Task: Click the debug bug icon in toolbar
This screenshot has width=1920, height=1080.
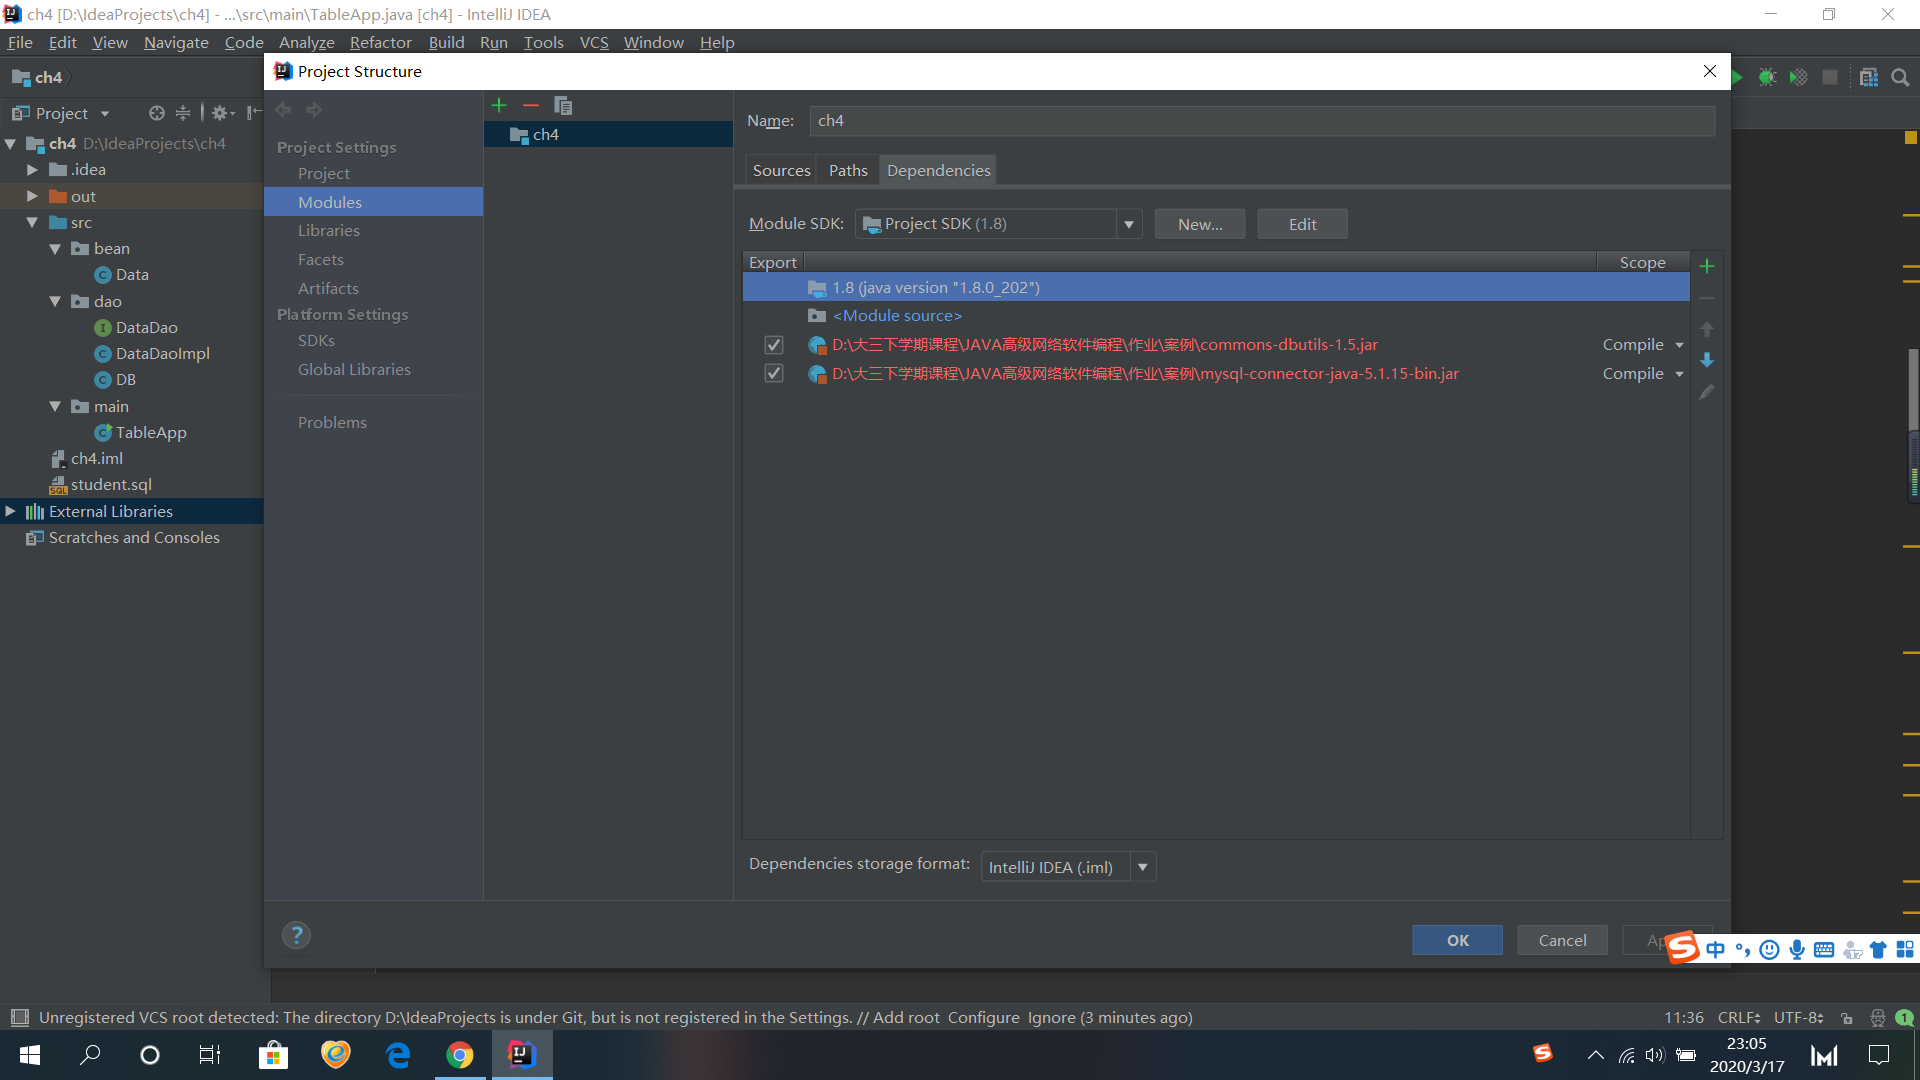Action: 1767,78
